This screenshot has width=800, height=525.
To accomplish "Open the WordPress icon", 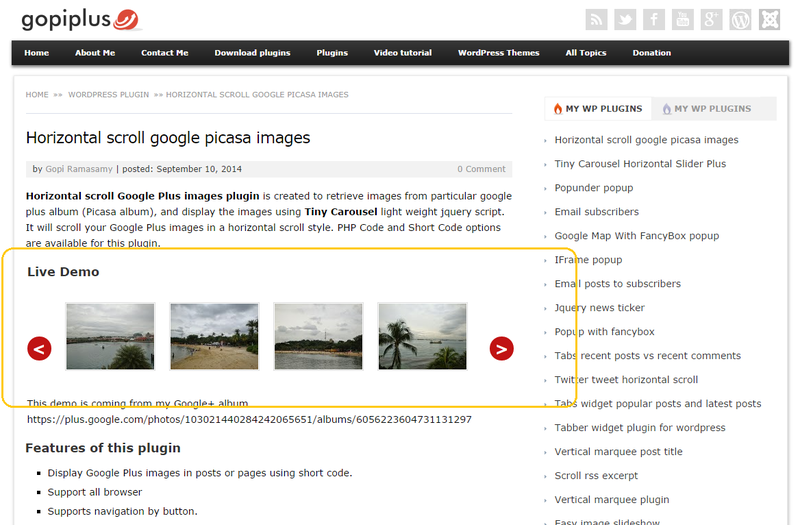I will pos(740,20).
